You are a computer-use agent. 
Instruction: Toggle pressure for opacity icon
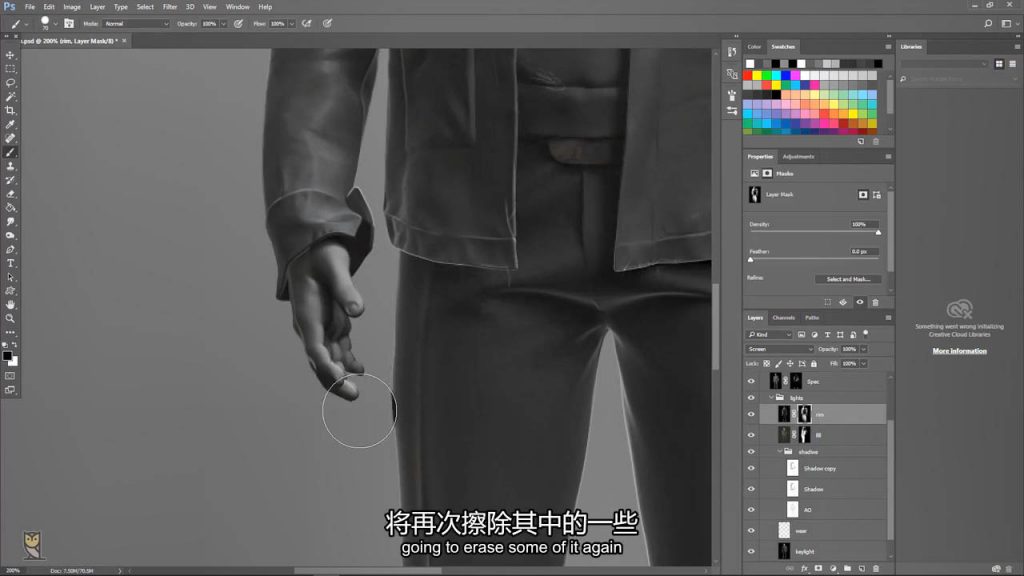click(x=238, y=24)
